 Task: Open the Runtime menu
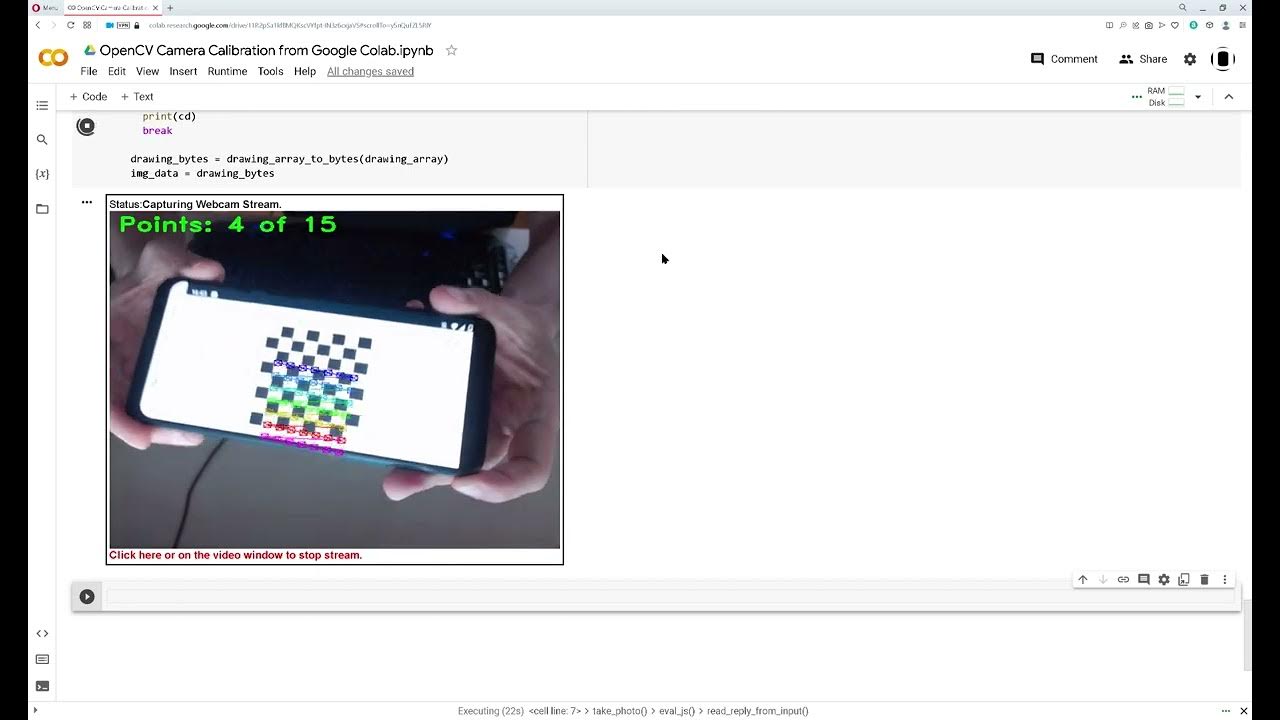(x=227, y=72)
